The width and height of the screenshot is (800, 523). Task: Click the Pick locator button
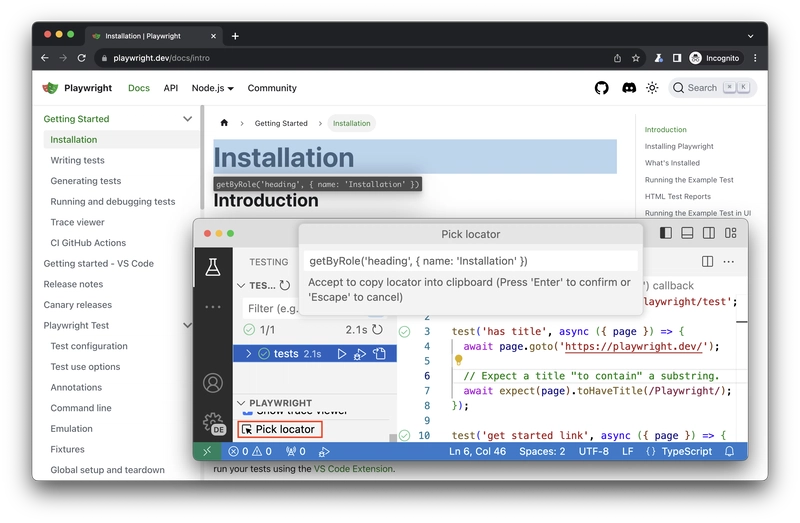[280, 430]
